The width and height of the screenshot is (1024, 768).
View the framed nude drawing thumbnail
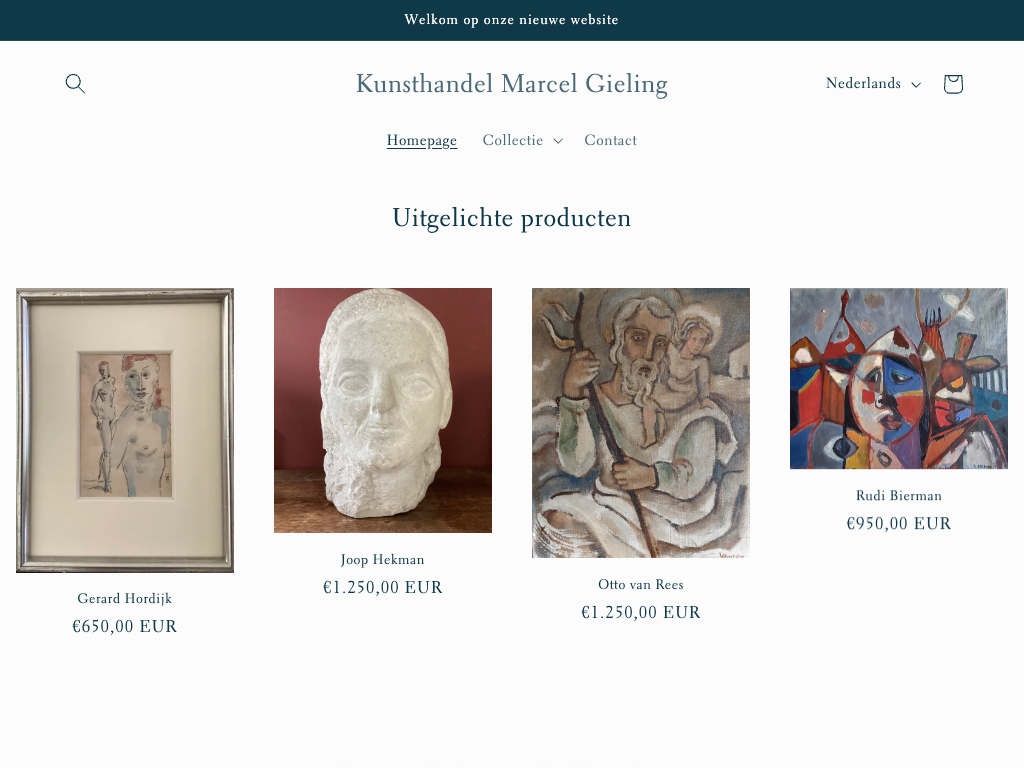[125, 430]
